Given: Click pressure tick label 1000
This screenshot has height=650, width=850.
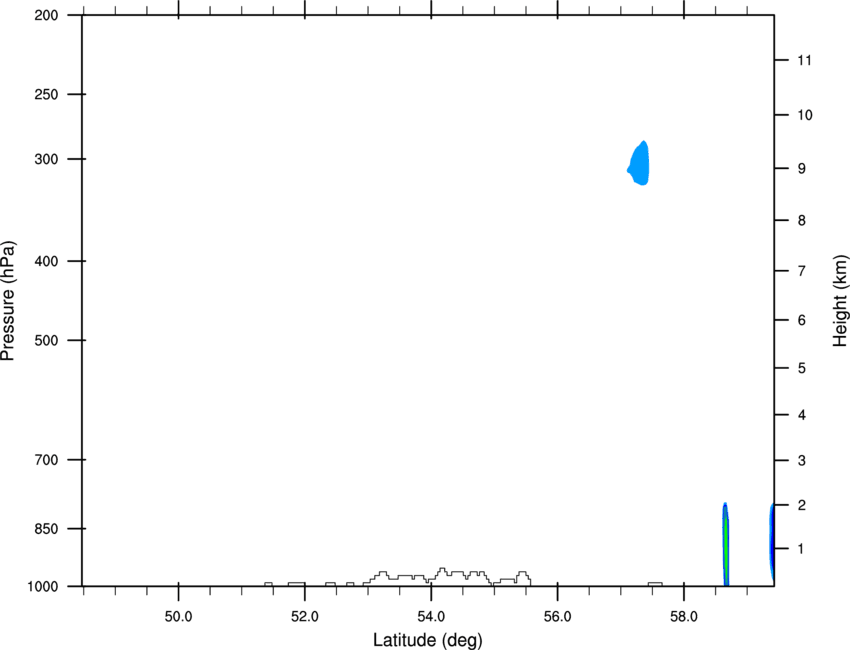Looking at the screenshot, I should (x=42, y=587).
